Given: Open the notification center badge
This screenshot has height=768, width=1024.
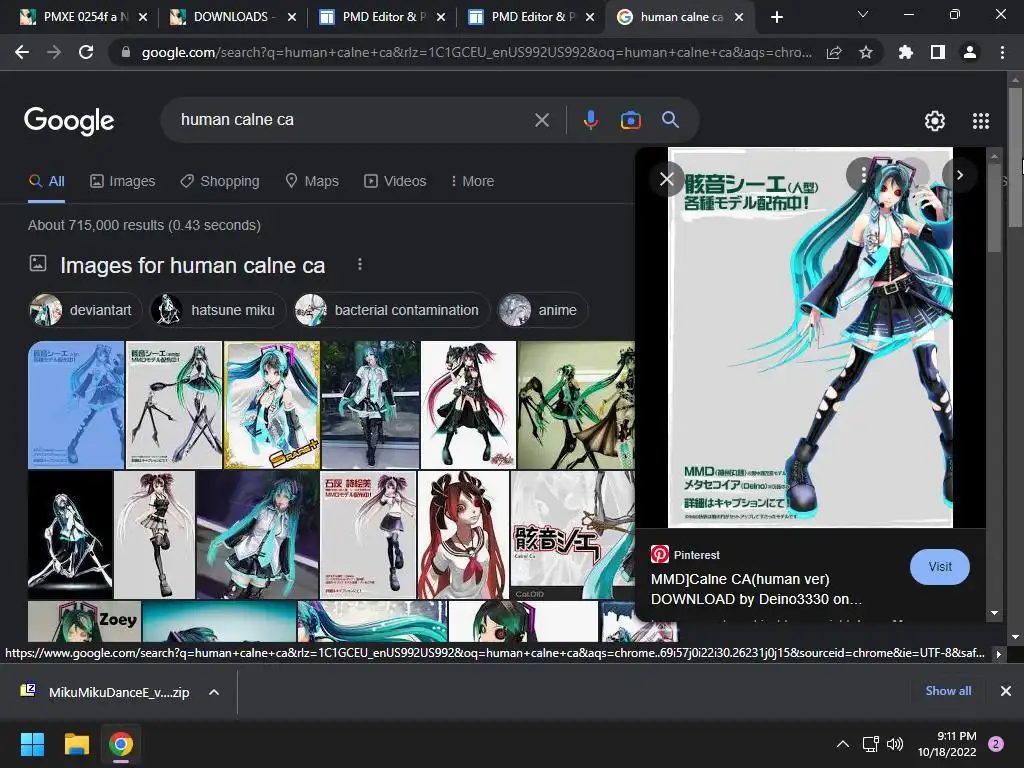Looking at the screenshot, I should coord(996,744).
